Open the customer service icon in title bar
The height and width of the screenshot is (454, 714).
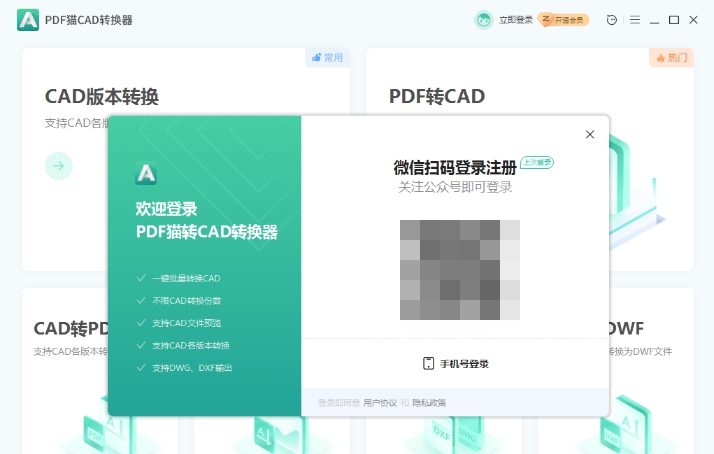click(612, 20)
